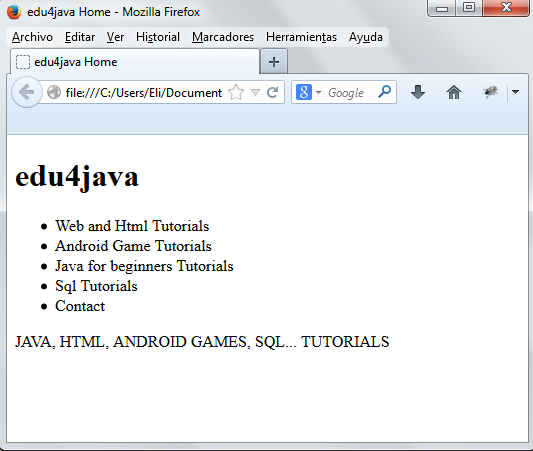Expand the URL history dropdown arrow
This screenshot has height=451, width=533.
tap(255, 92)
